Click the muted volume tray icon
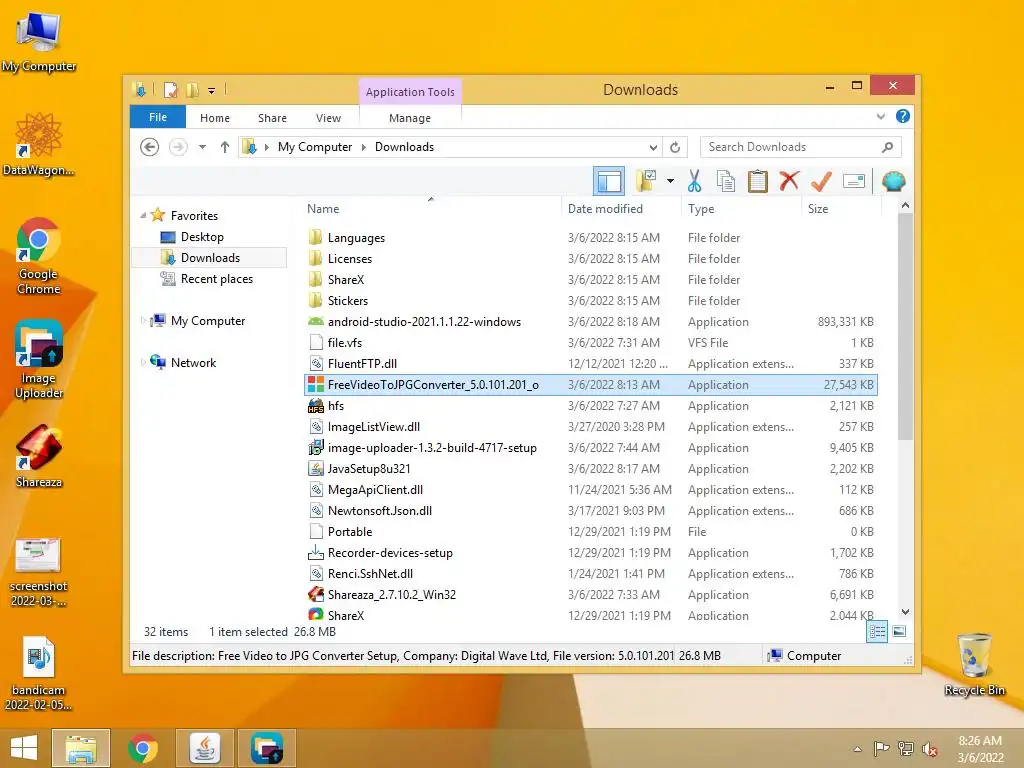 (x=930, y=748)
